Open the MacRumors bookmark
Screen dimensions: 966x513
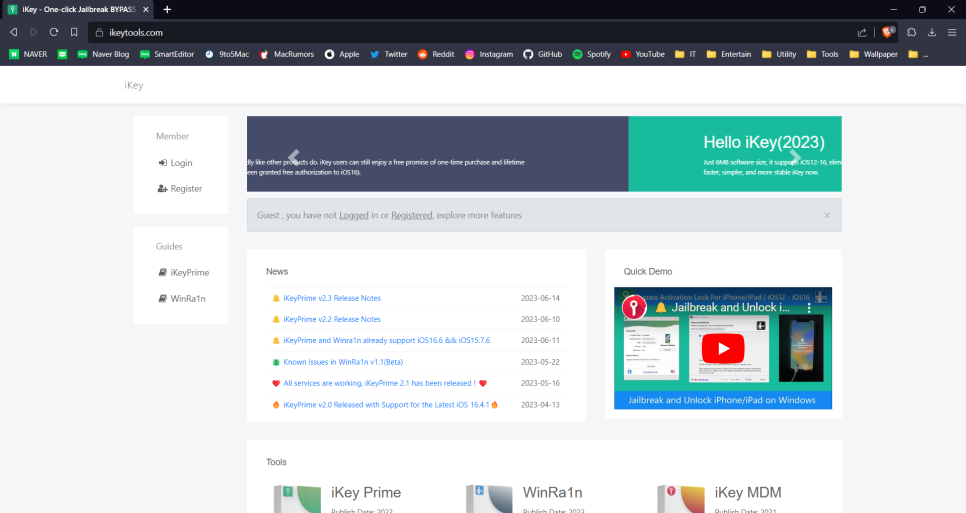(287, 54)
